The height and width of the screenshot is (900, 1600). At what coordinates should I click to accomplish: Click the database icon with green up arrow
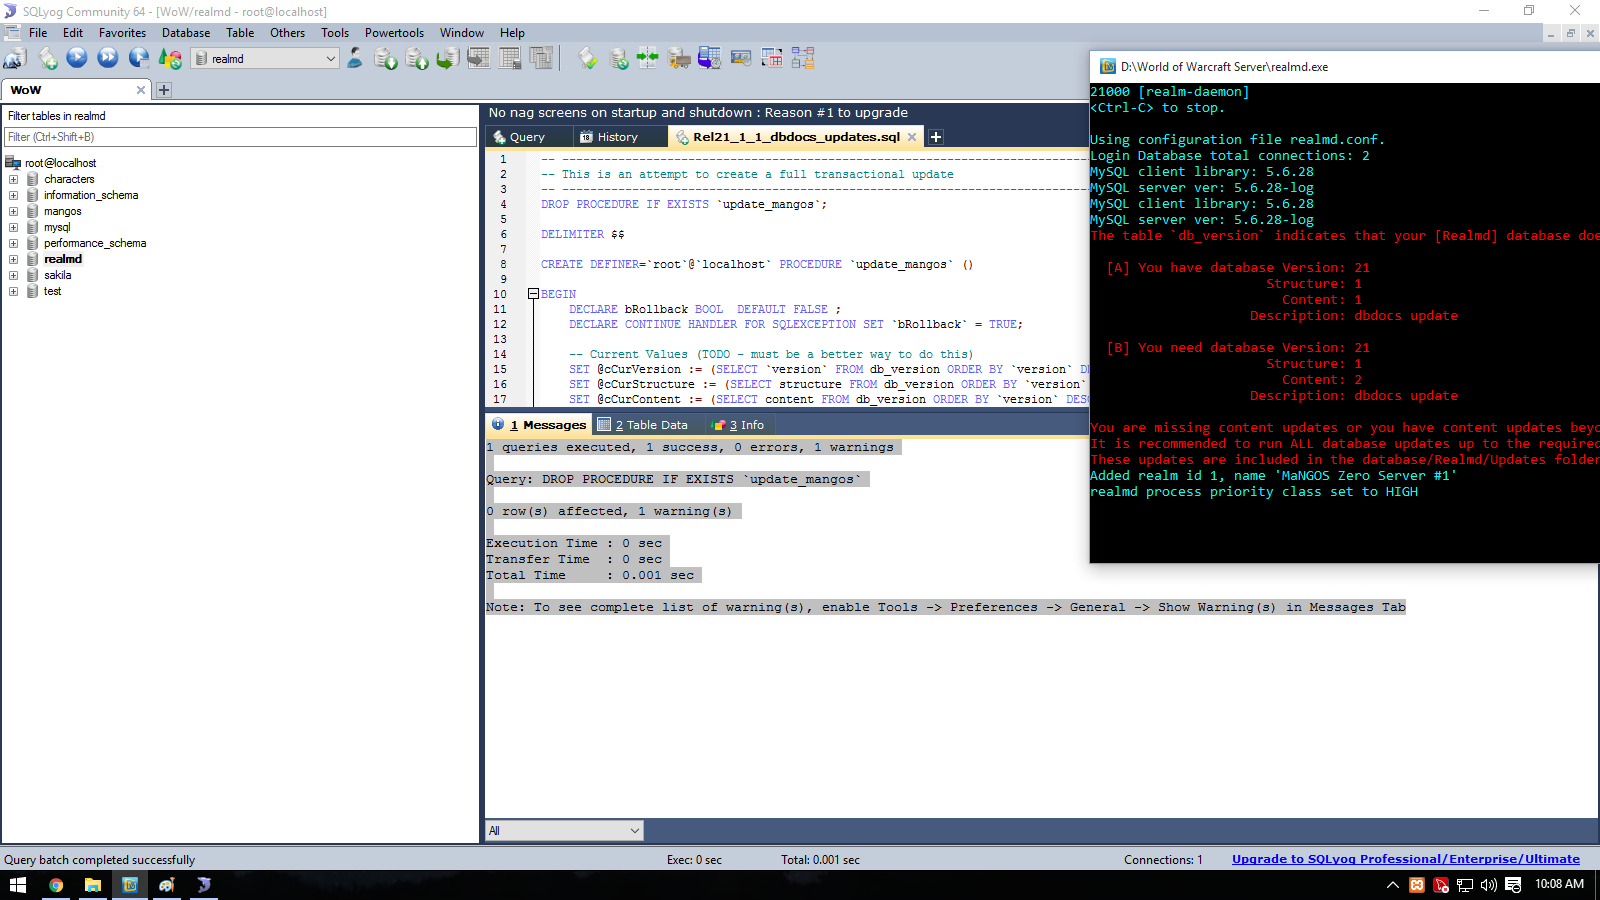tap(417, 58)
